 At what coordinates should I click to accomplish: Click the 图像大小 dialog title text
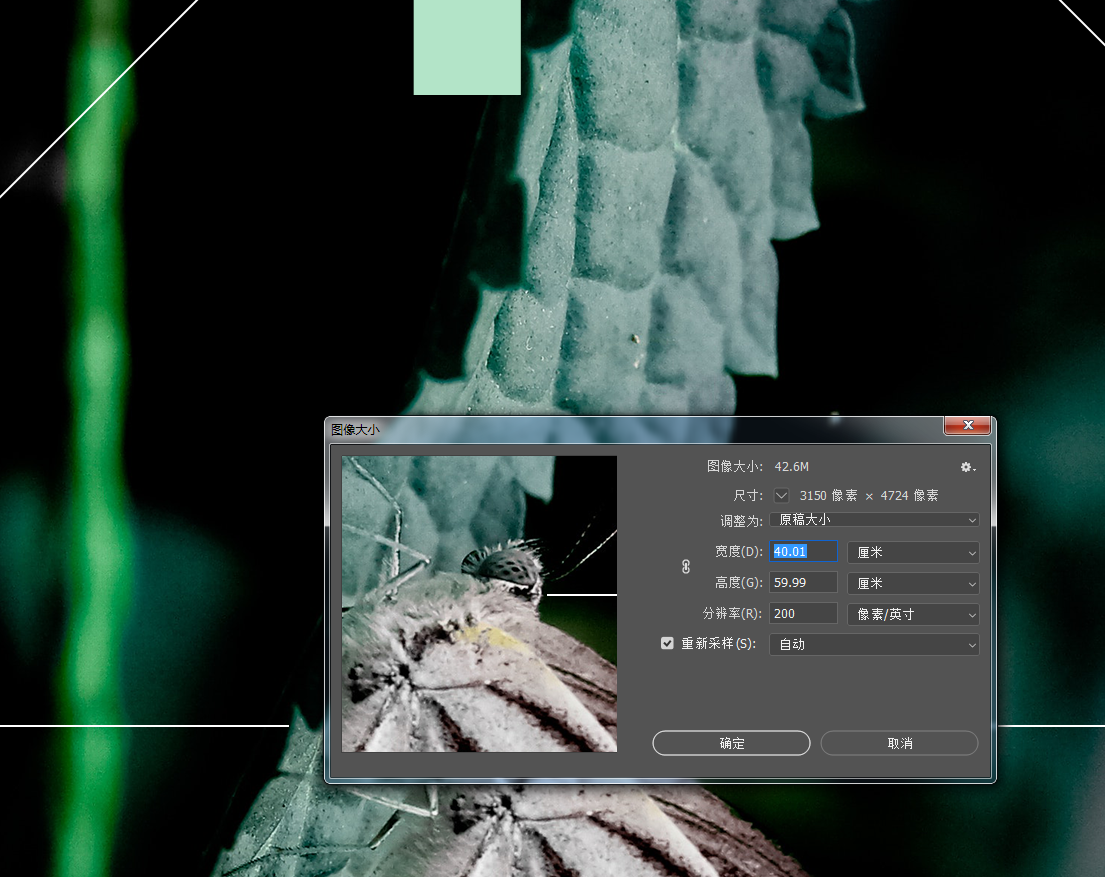355,429
